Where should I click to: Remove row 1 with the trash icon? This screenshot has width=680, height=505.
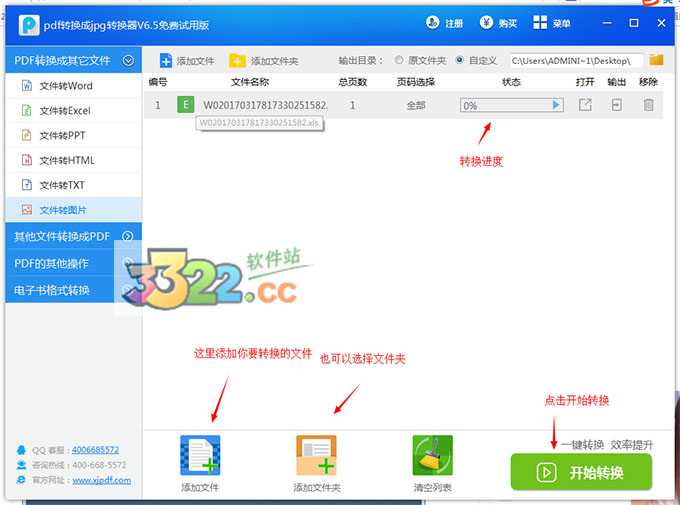pyautogui.click(x=648, y=105)
